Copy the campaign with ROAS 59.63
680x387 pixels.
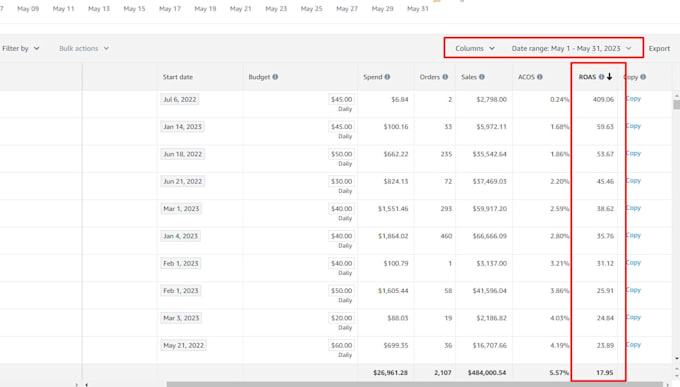[634, 126]
